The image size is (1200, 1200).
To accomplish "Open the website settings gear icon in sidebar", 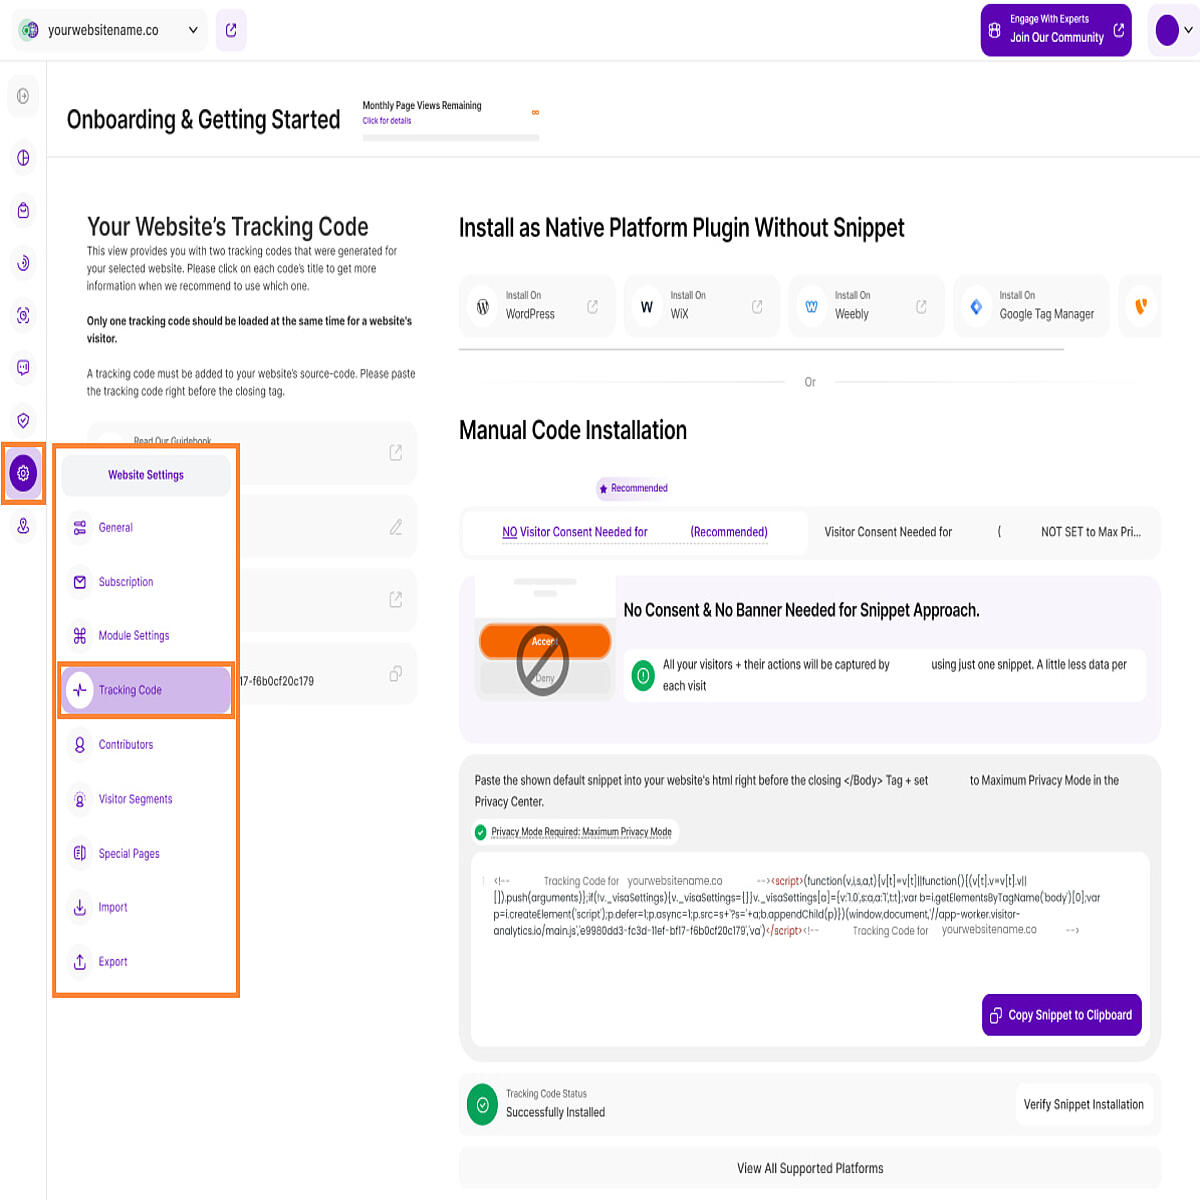I will (x=23, y=473).
